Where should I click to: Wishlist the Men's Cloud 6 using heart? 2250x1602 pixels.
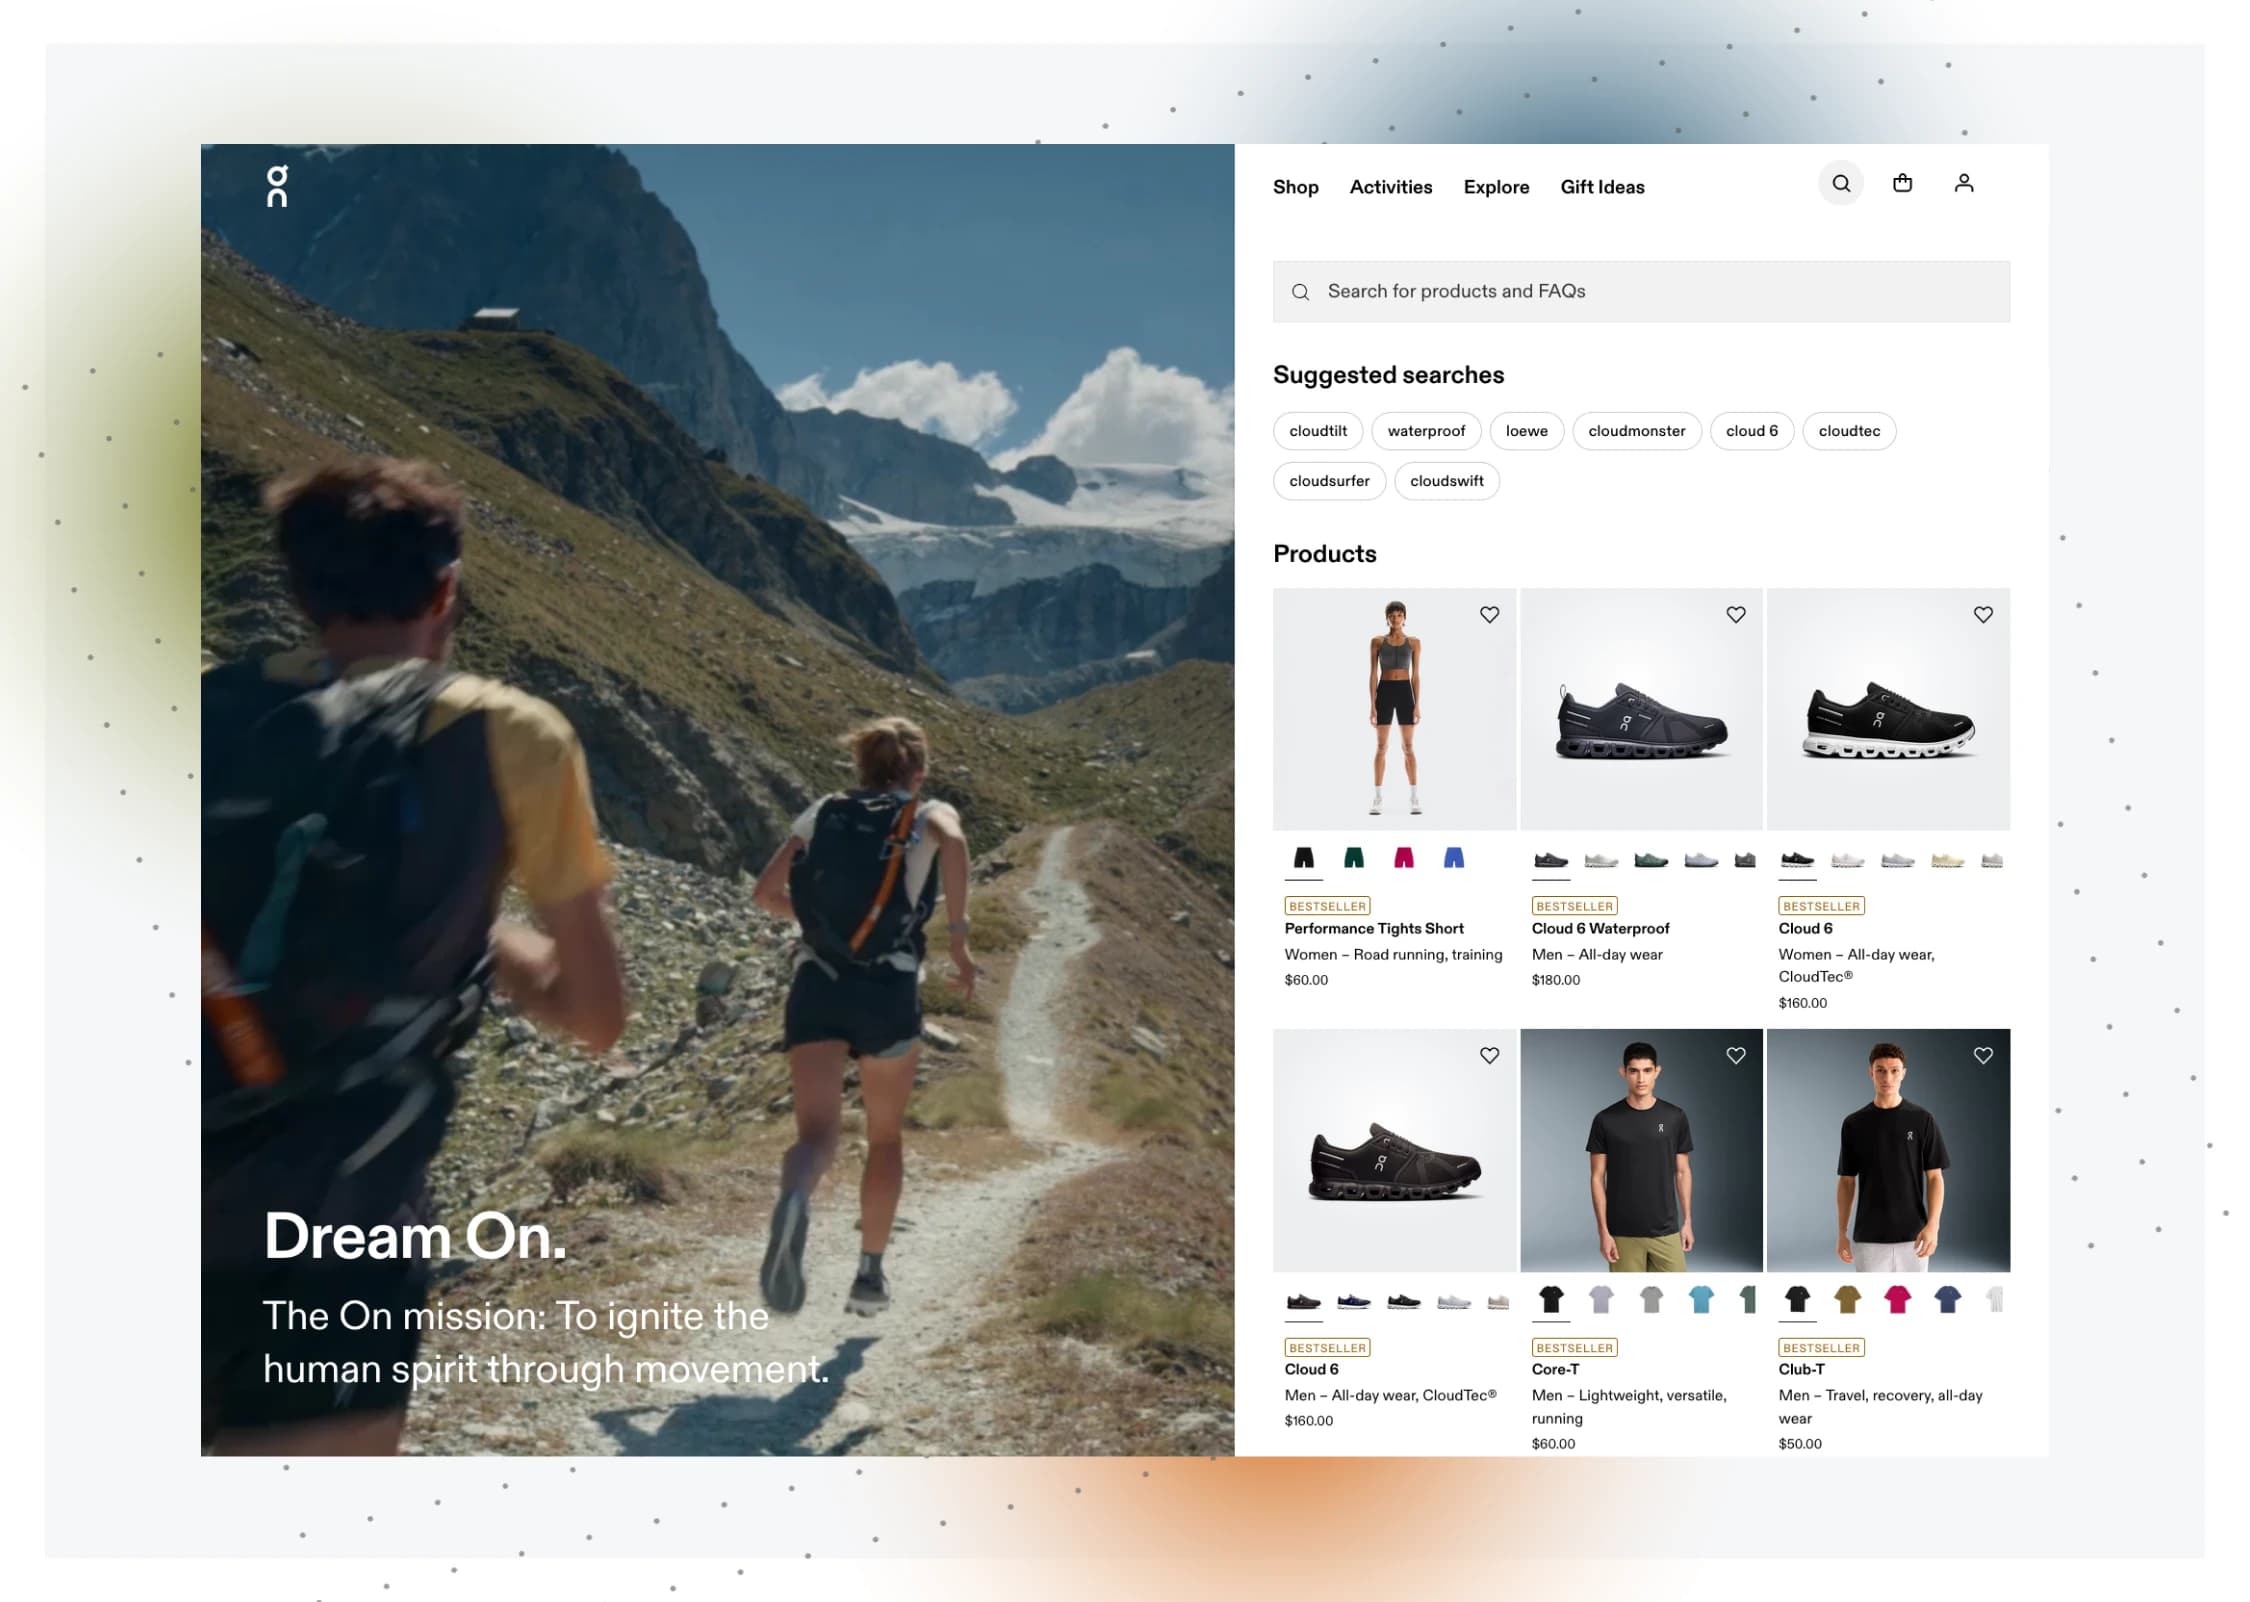click(x=1489, y=1055)
